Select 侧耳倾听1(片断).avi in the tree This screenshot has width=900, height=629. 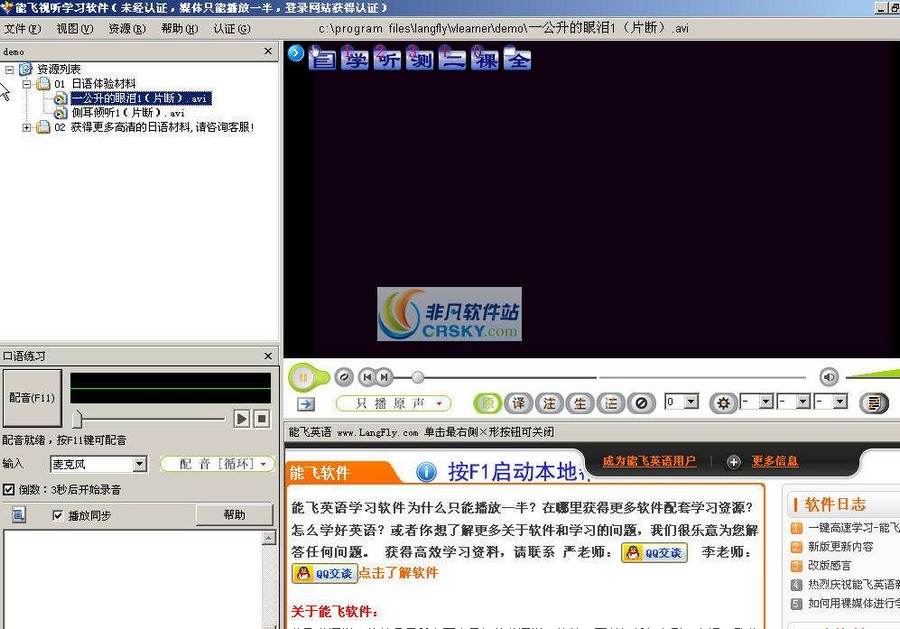(128, 112)
